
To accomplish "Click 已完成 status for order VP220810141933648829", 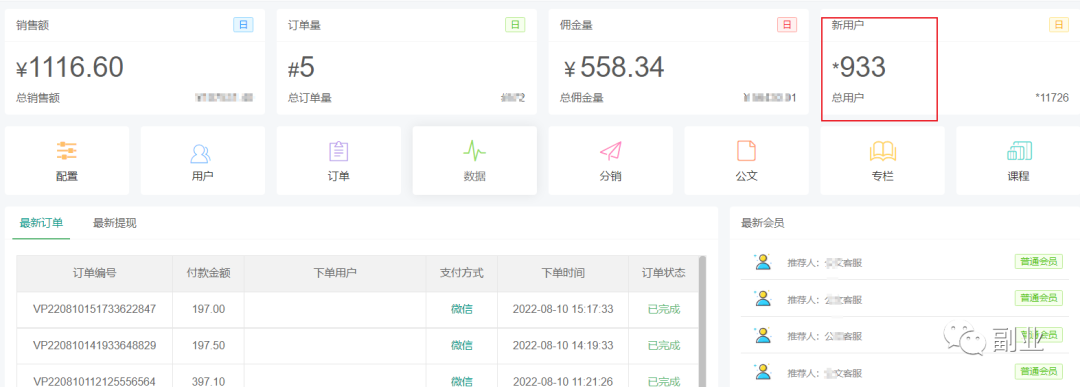I will point(664,345).
